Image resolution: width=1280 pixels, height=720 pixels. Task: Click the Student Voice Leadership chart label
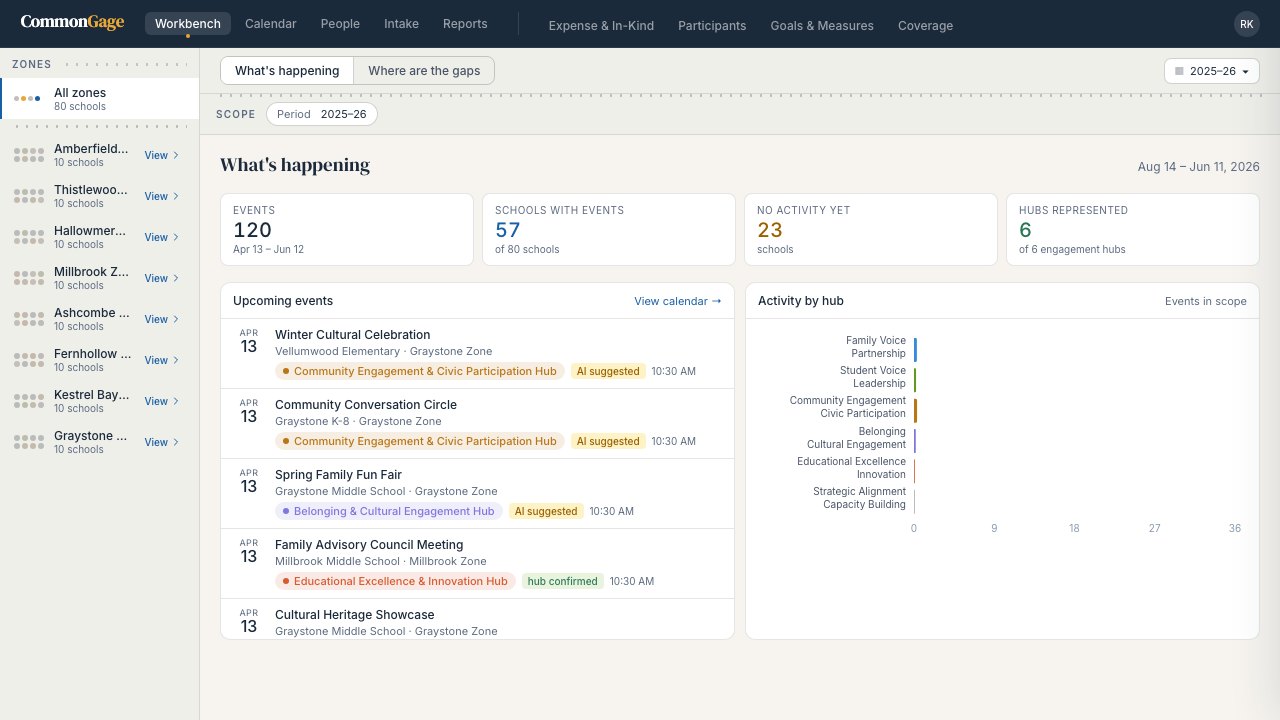pyautogui.click(x=873, y=377)
